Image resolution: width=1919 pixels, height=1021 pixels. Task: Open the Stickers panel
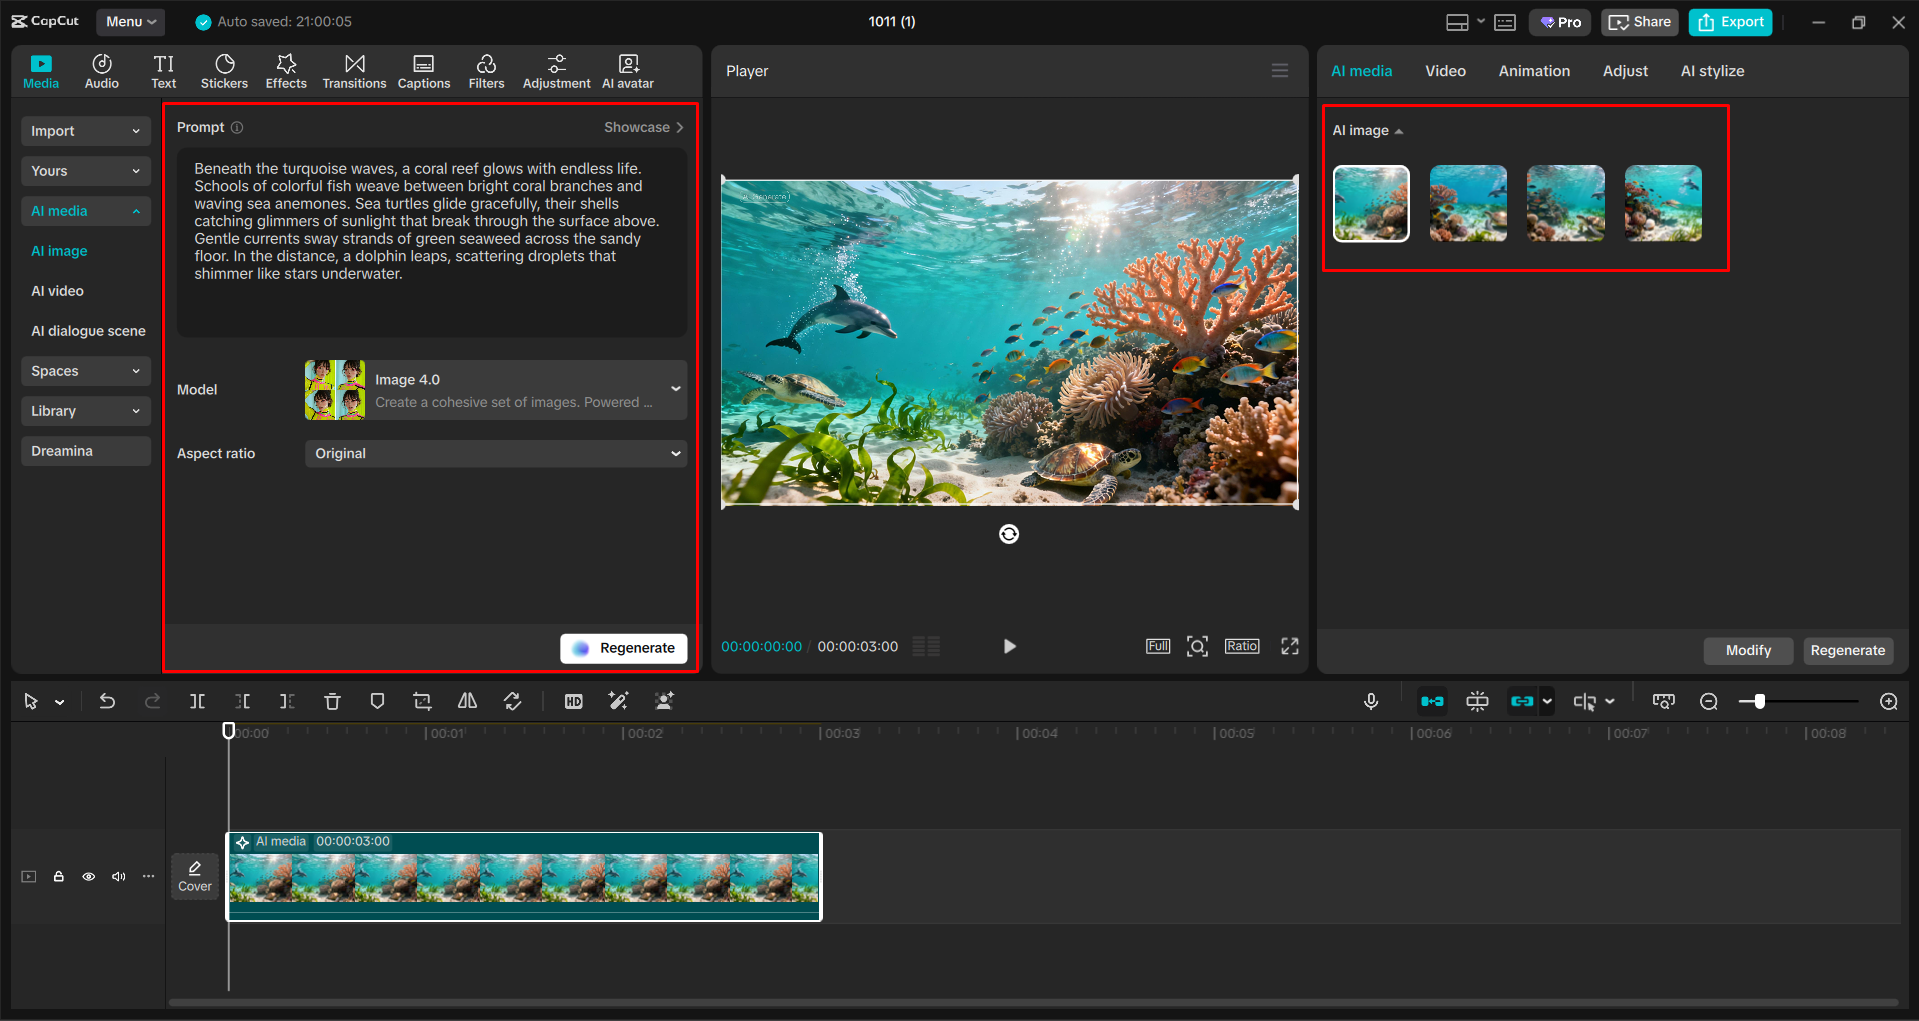[224, 72]
